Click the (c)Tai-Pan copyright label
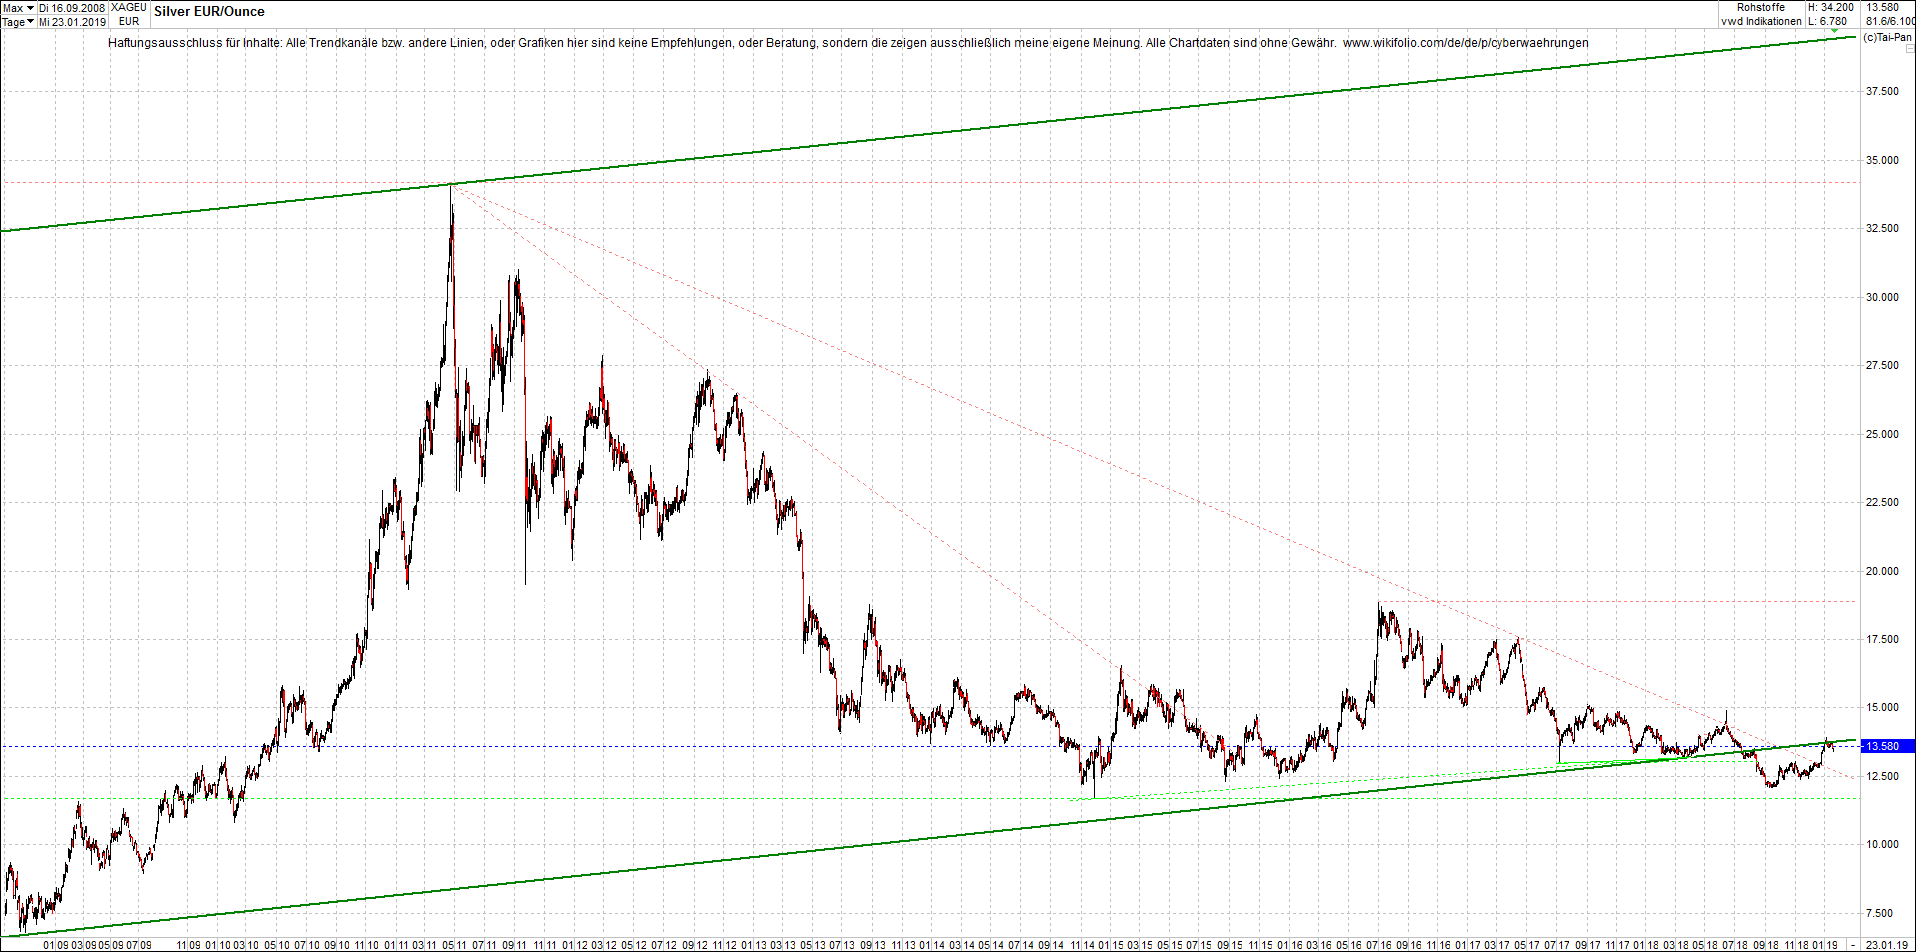The width and height of the screenshot is (1916, 952). 1887,37
